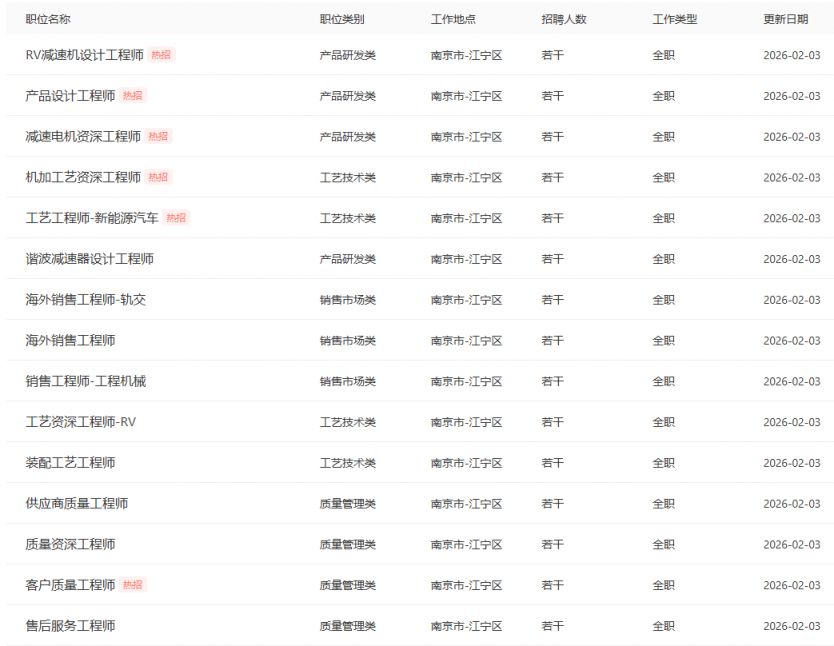Click 质量管理类 in the 供应商质量工程师 row

tap(348, 504)
